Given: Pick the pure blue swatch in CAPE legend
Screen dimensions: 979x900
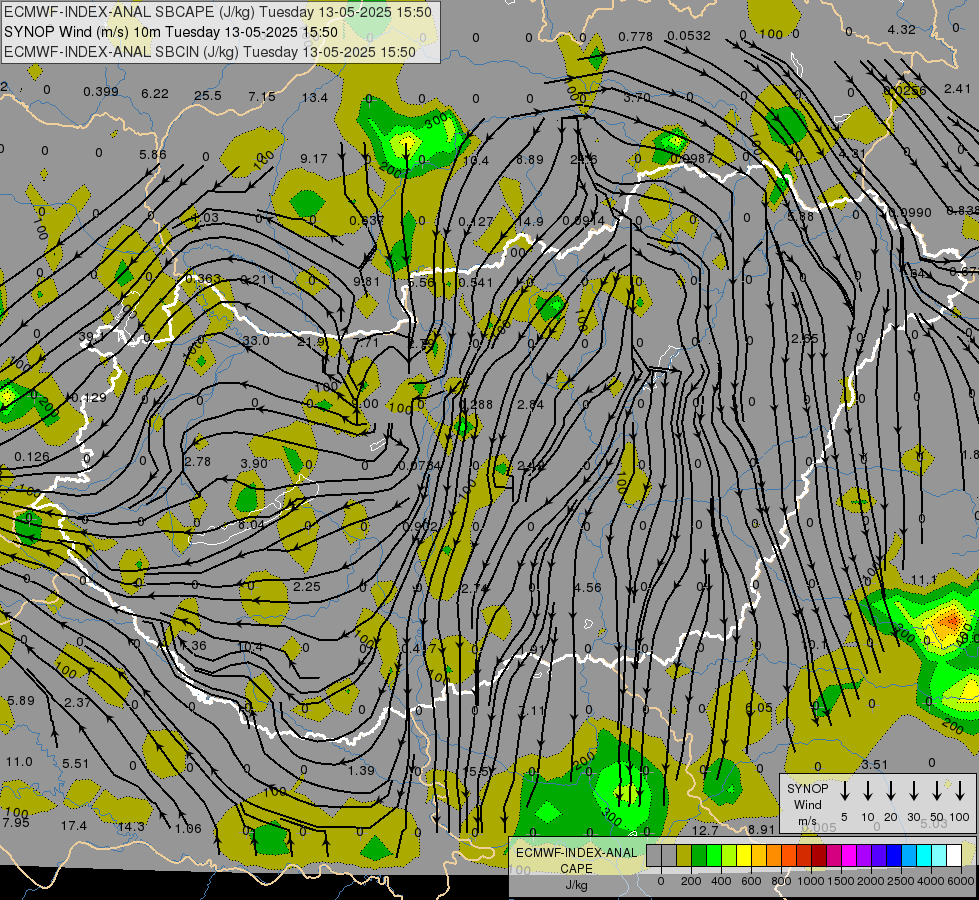Looking at the screenshot, I should 893,856.
